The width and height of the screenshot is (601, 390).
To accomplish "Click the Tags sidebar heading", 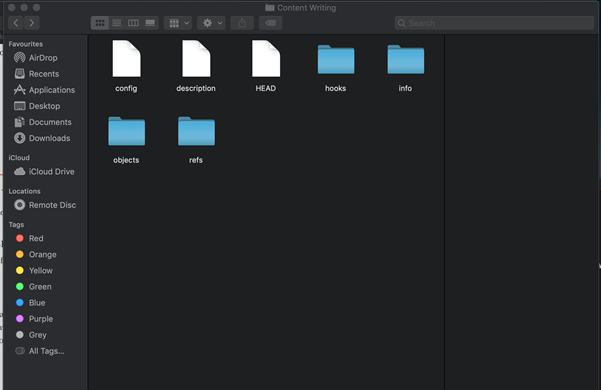I will click(x=16, y=224).
